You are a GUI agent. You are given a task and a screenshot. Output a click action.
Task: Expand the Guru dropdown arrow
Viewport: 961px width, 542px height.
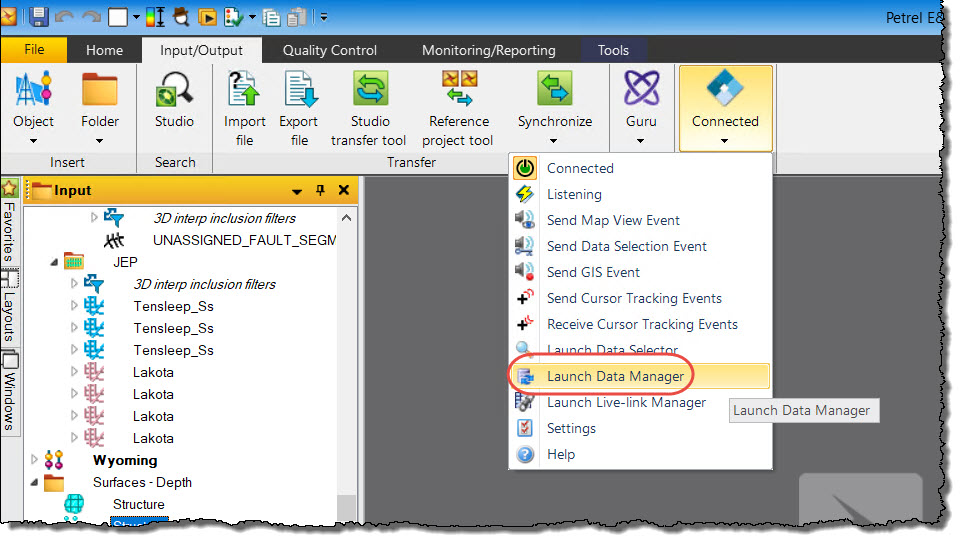640,141
